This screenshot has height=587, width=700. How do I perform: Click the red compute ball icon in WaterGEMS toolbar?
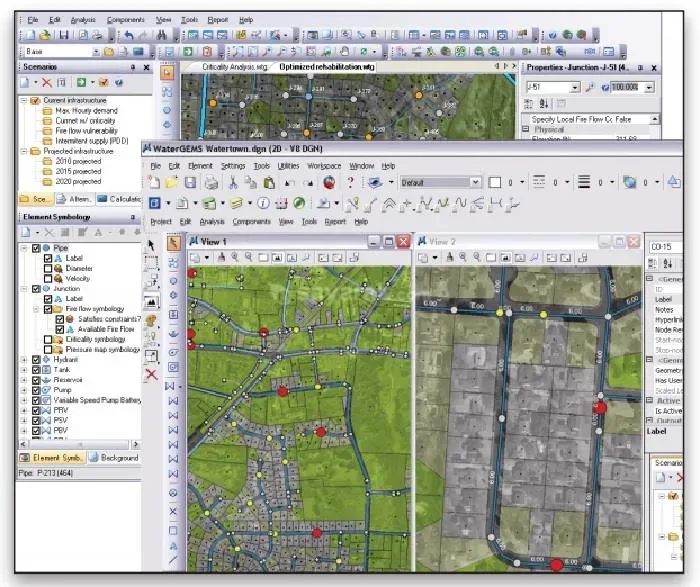click(329, 182)
